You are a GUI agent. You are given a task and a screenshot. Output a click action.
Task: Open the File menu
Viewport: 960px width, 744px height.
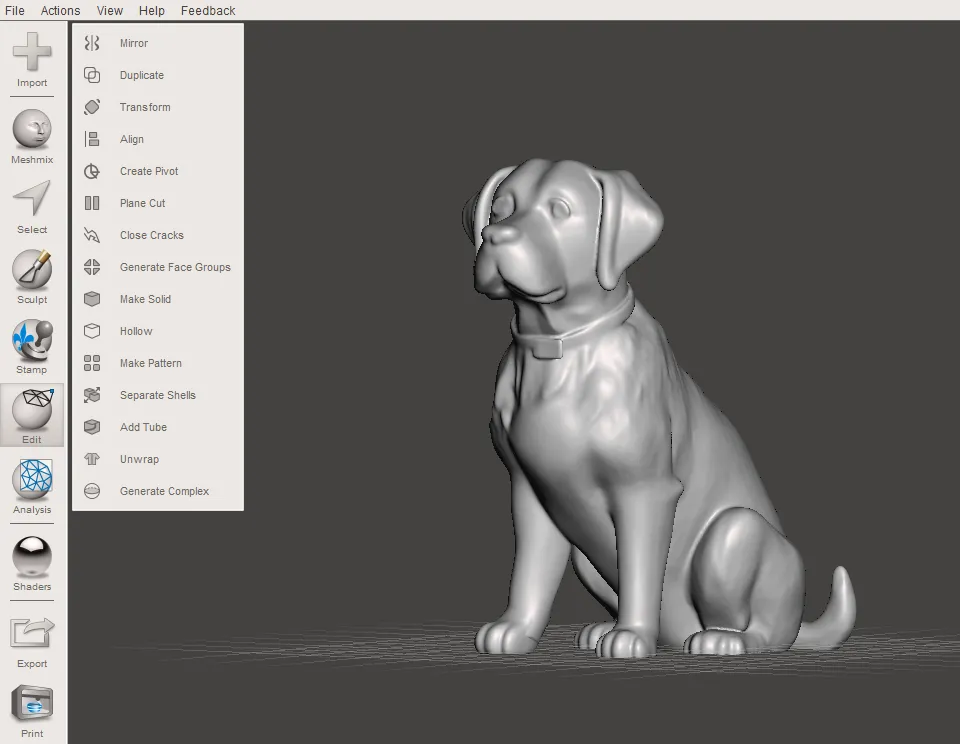pos(15,10)
